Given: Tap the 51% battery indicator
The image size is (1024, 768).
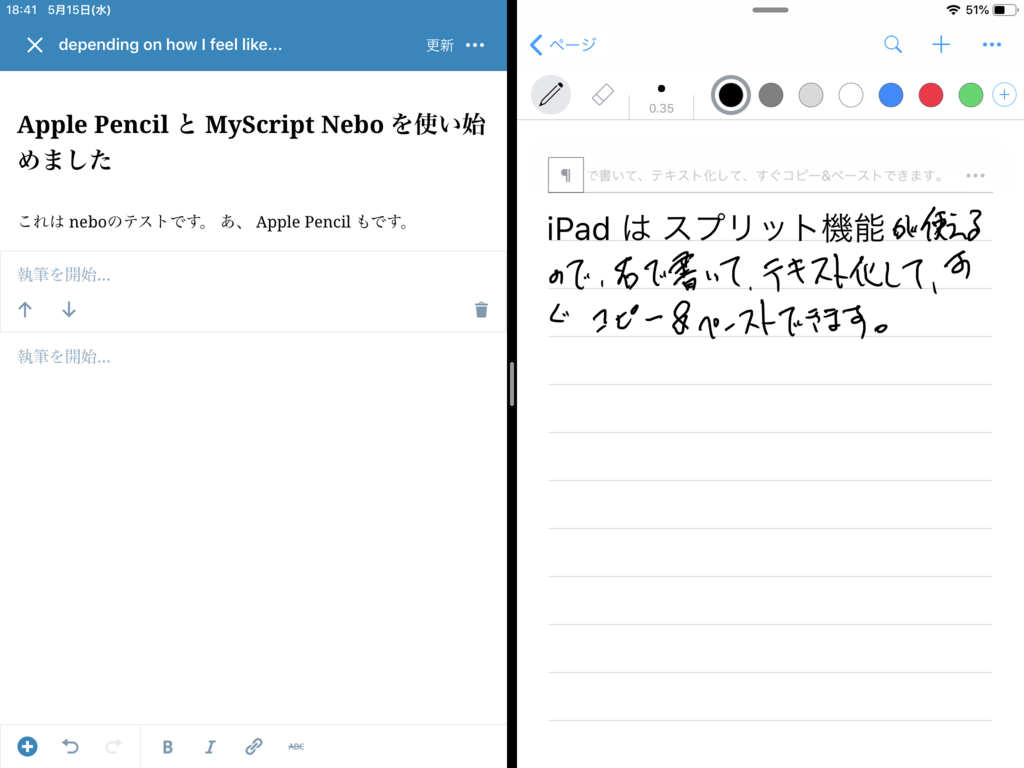Looking at the screenshot, I should tap(990, 10).
